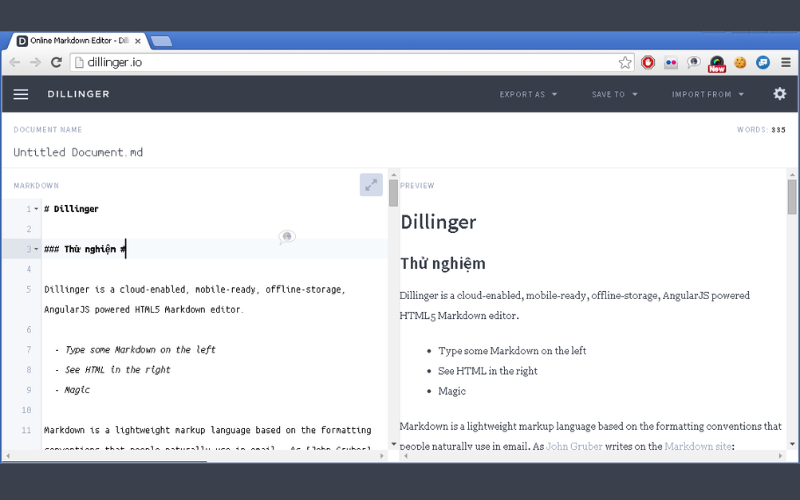Open Dillinger settings gear
800x500 pixels.
click(x=779, y=94)
